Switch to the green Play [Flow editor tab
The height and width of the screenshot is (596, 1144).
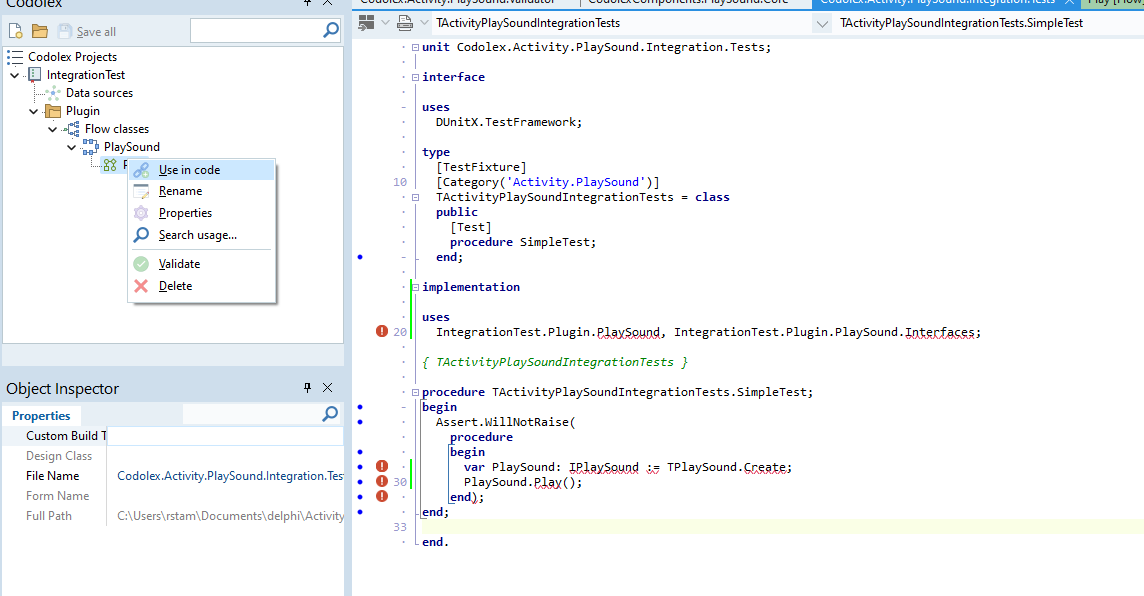pos(1112,3)
